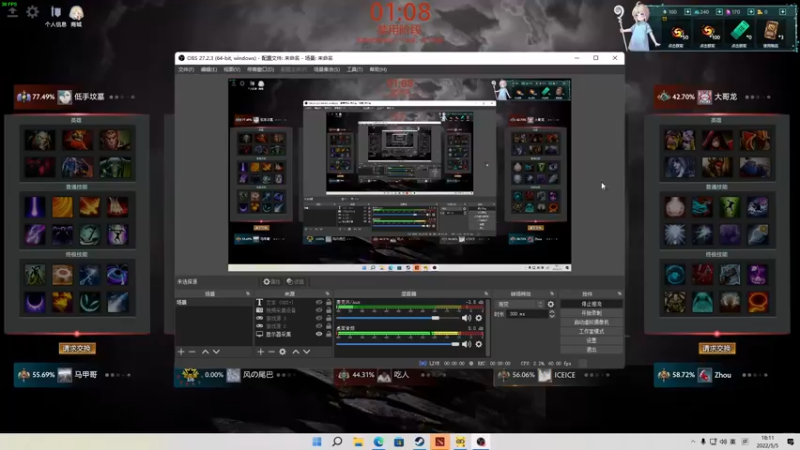Toggle visibility of the 视频采集设备 source
Viewport: 800px width, 450px height.
point(319,310)
